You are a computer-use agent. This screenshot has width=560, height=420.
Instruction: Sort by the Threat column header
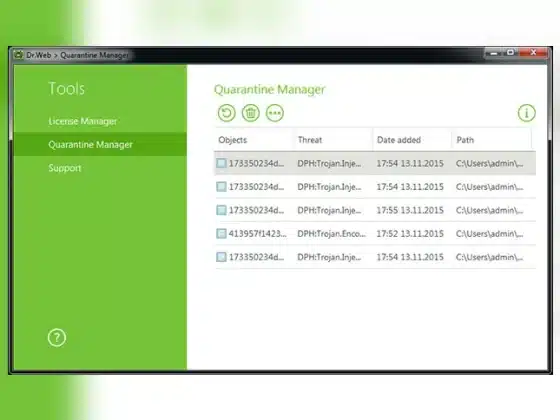tap(310, 140)
